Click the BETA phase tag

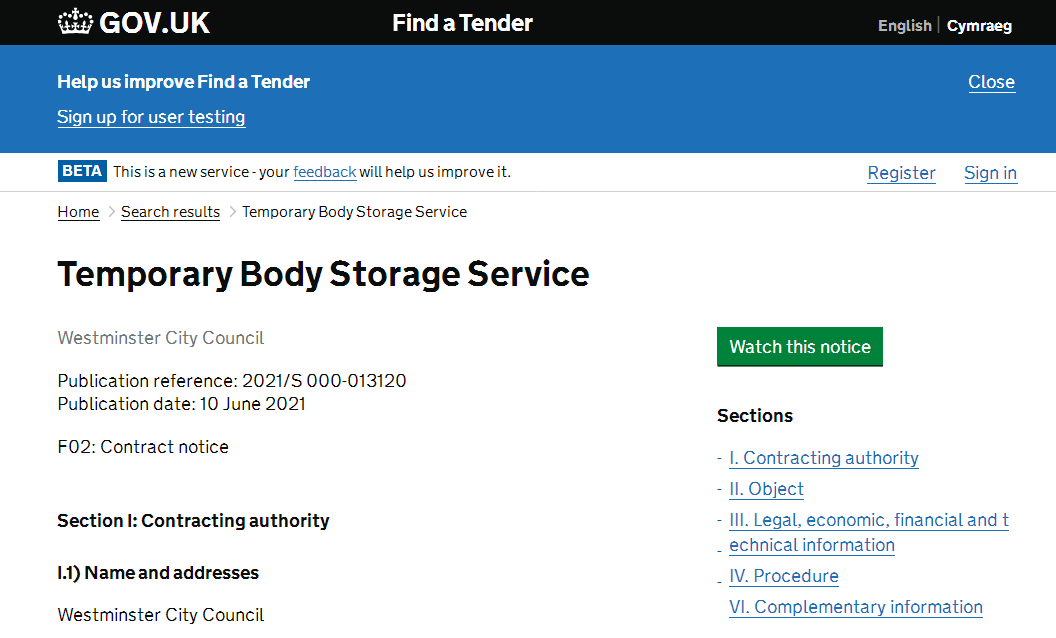(x=82, y=171)
